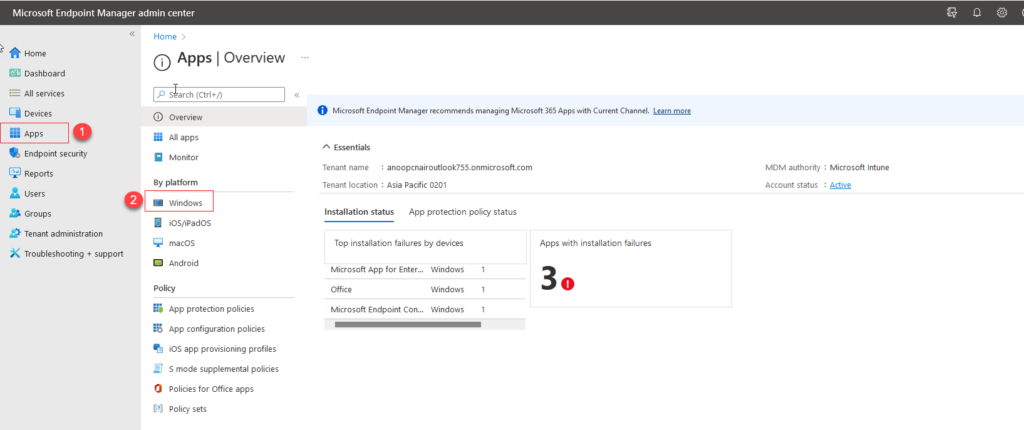Screen dimensions: 1024x430
Task: Open the Learn more link in banner
Action: [x=672, y=111]
